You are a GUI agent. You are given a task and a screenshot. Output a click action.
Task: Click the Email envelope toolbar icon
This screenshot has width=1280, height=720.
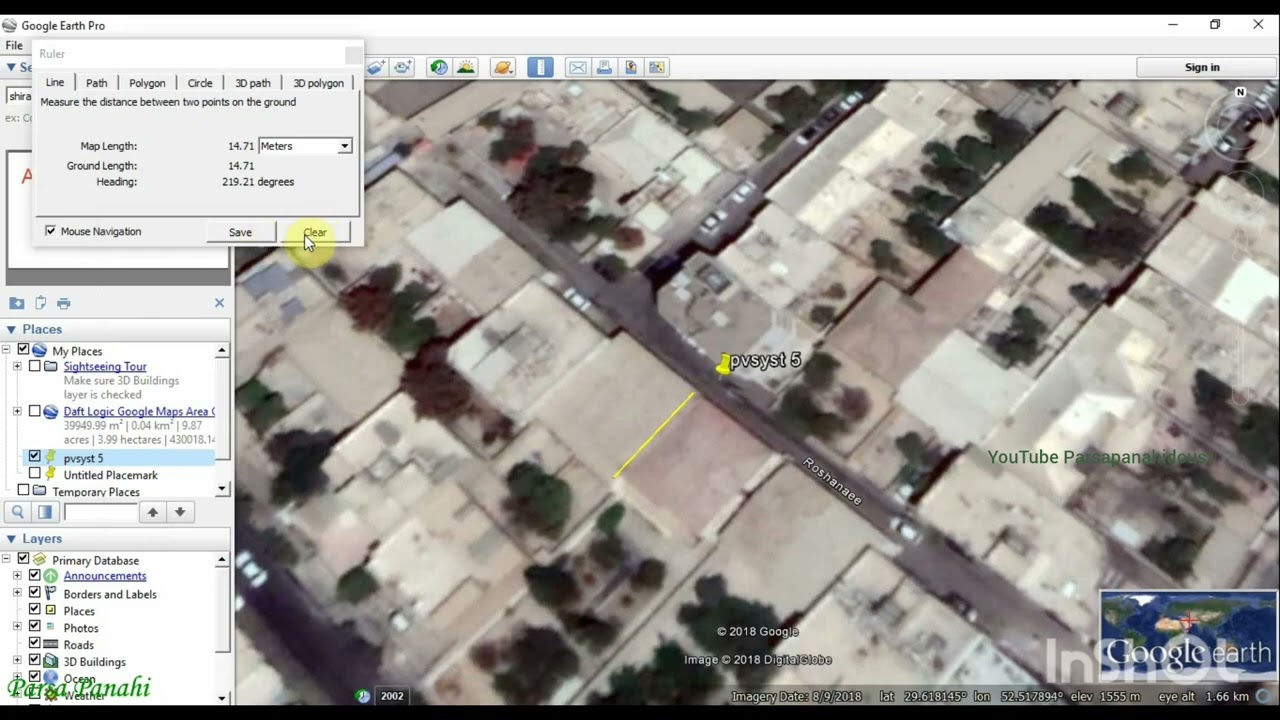click(x=578, y=67)
